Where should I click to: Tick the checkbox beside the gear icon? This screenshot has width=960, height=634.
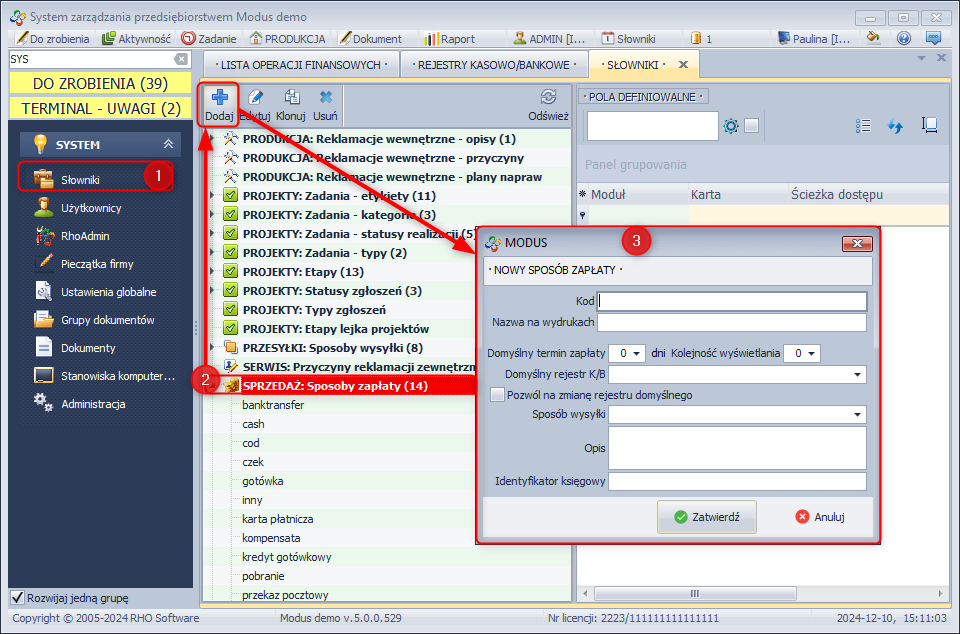point(752,126)
